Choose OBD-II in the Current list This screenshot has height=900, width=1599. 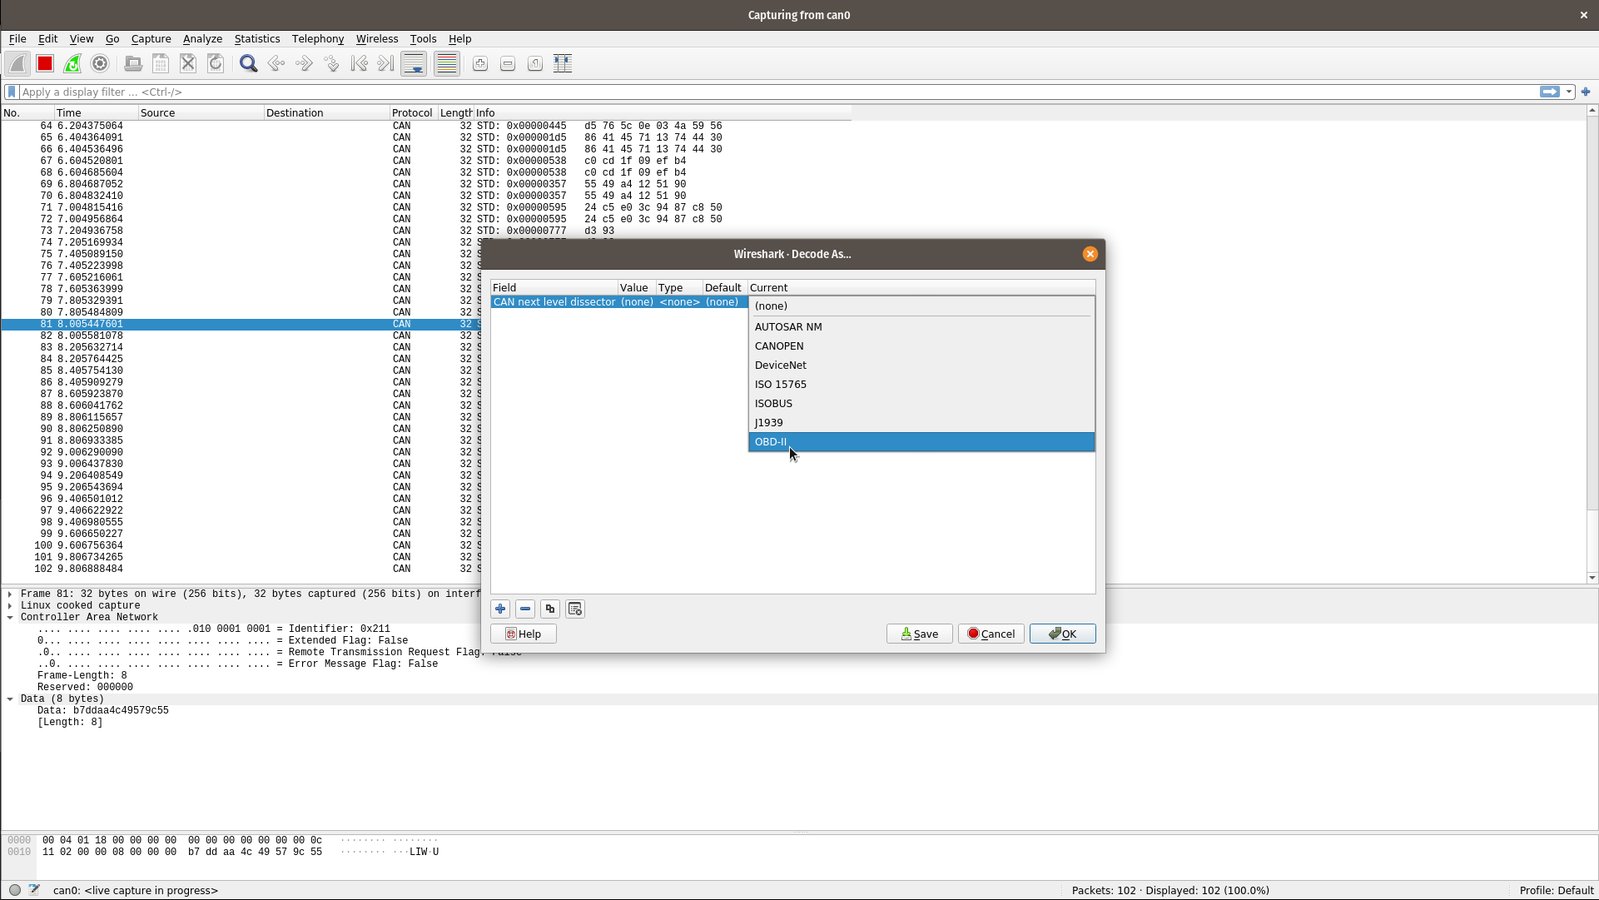pyautogui.click(x=921, y=442)
